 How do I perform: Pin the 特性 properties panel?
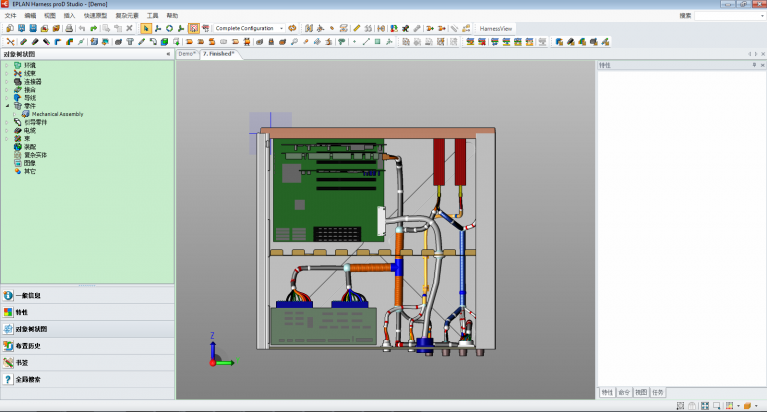[753, 64]
